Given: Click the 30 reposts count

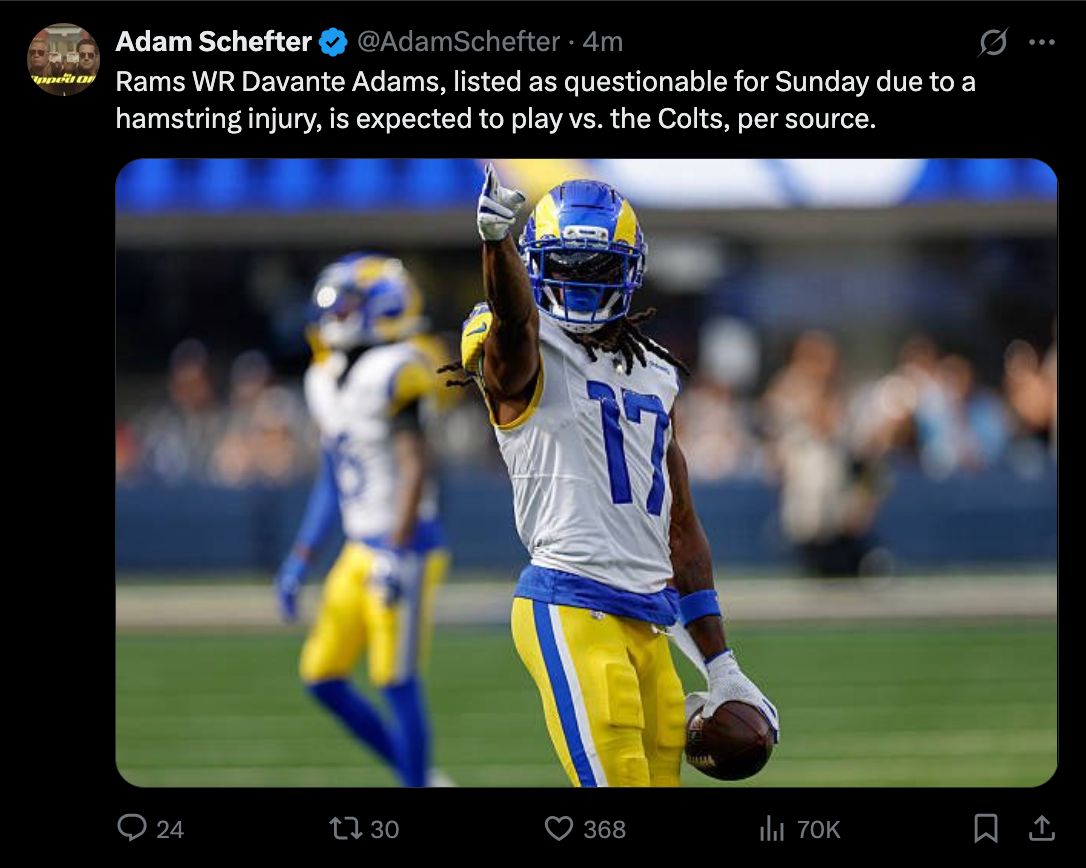Looking at the screenshot, I should pos(385,829).
